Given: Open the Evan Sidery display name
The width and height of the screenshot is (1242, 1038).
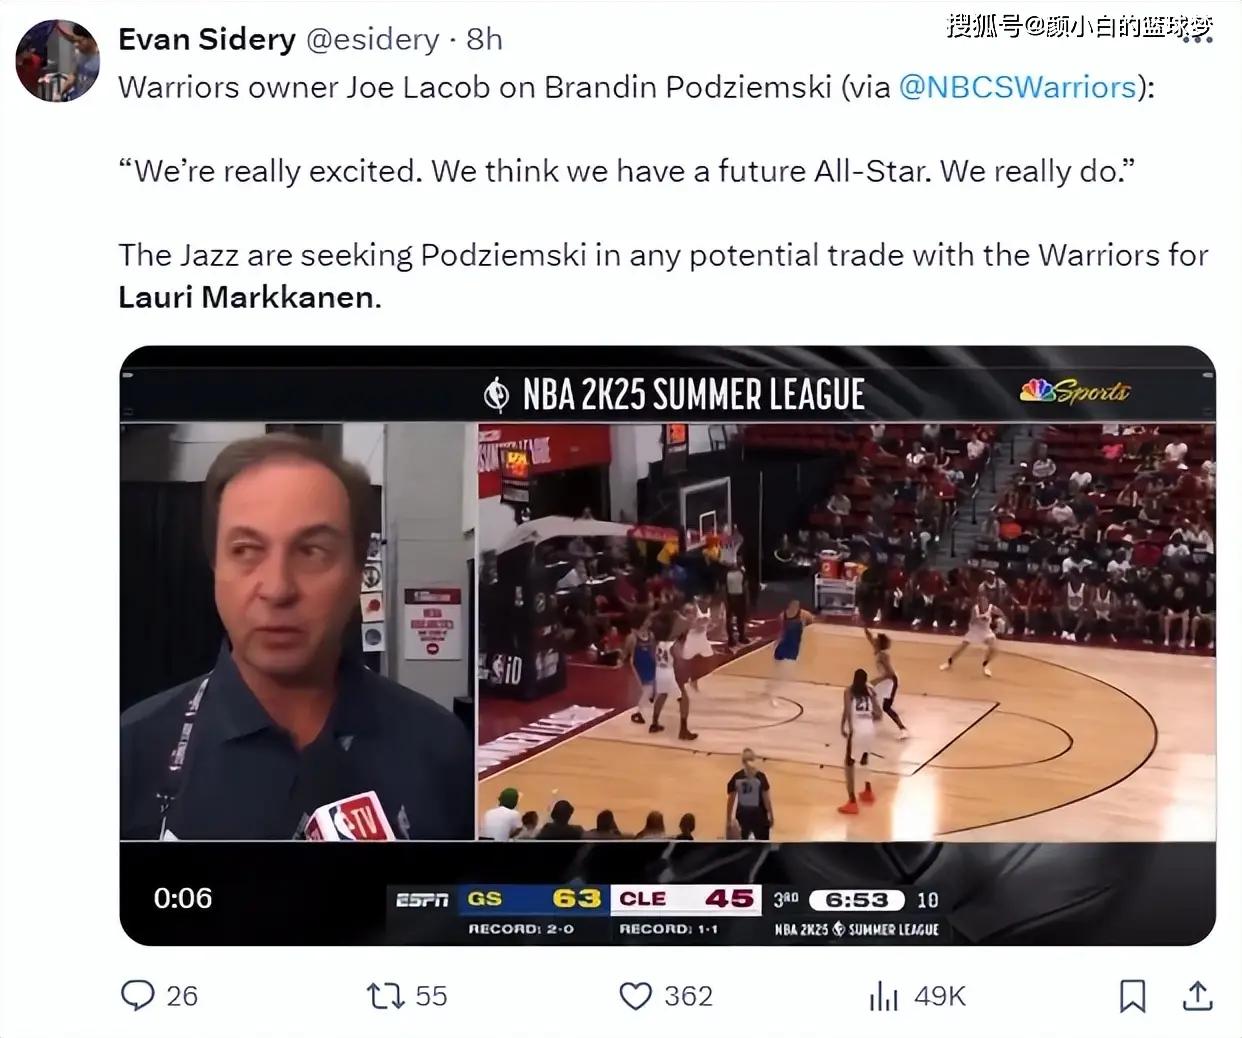Looking at the screenshot, I should 207,39.
